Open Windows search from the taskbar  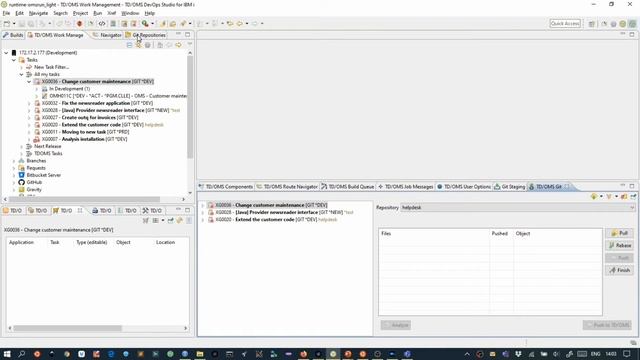tap(22, 354)
